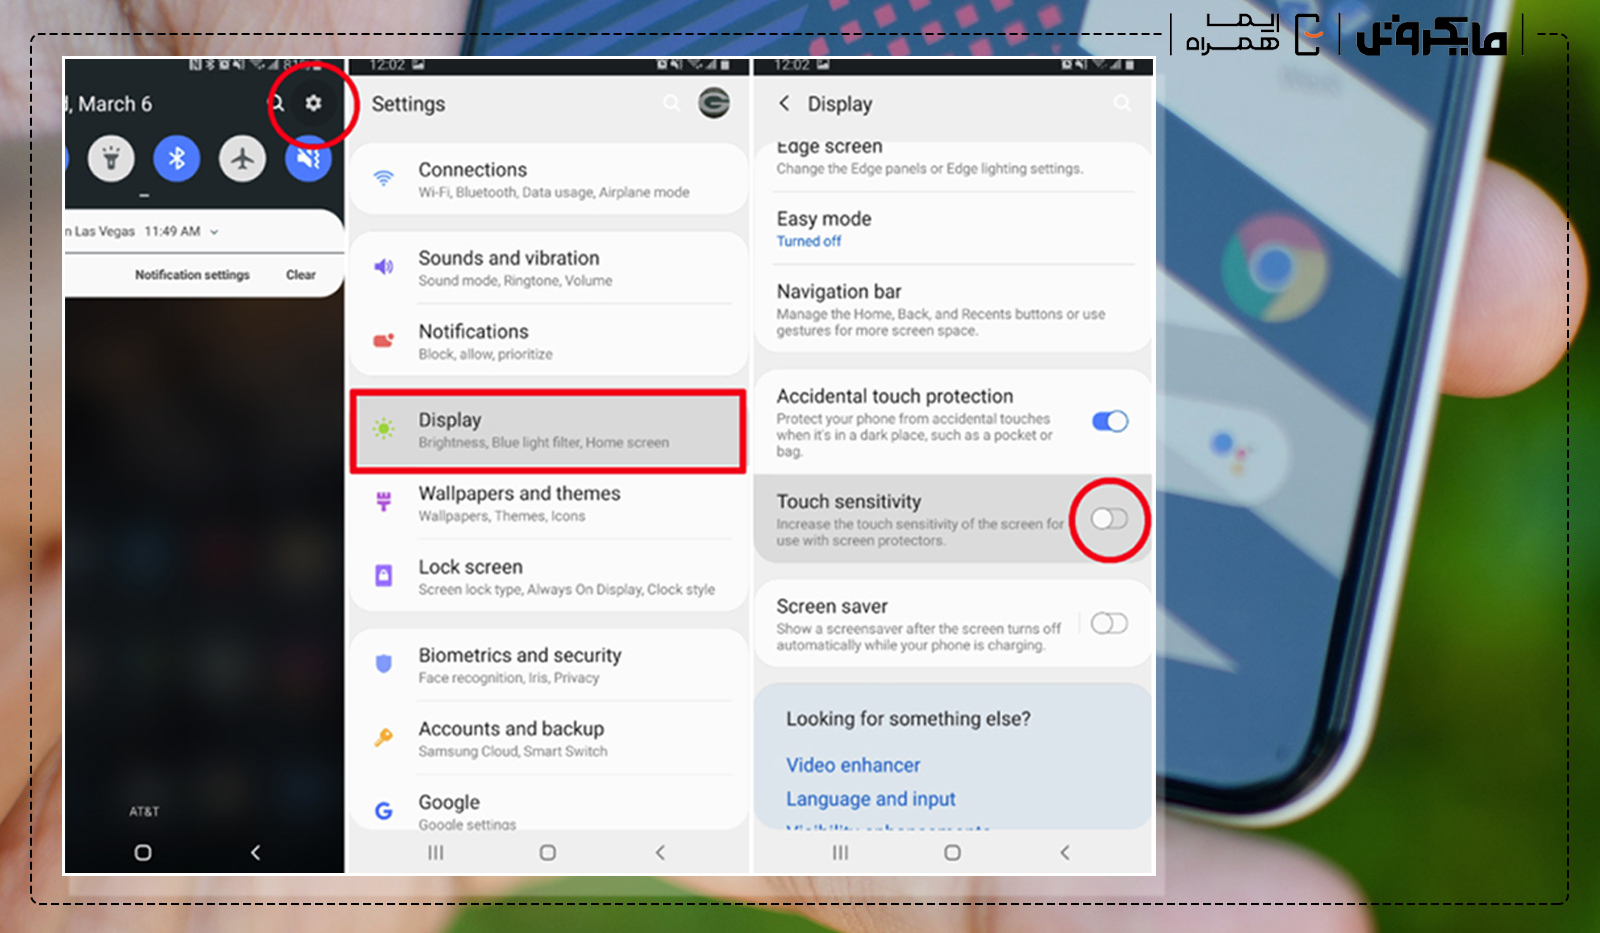Open Connections settings

(x=549, y=179)
